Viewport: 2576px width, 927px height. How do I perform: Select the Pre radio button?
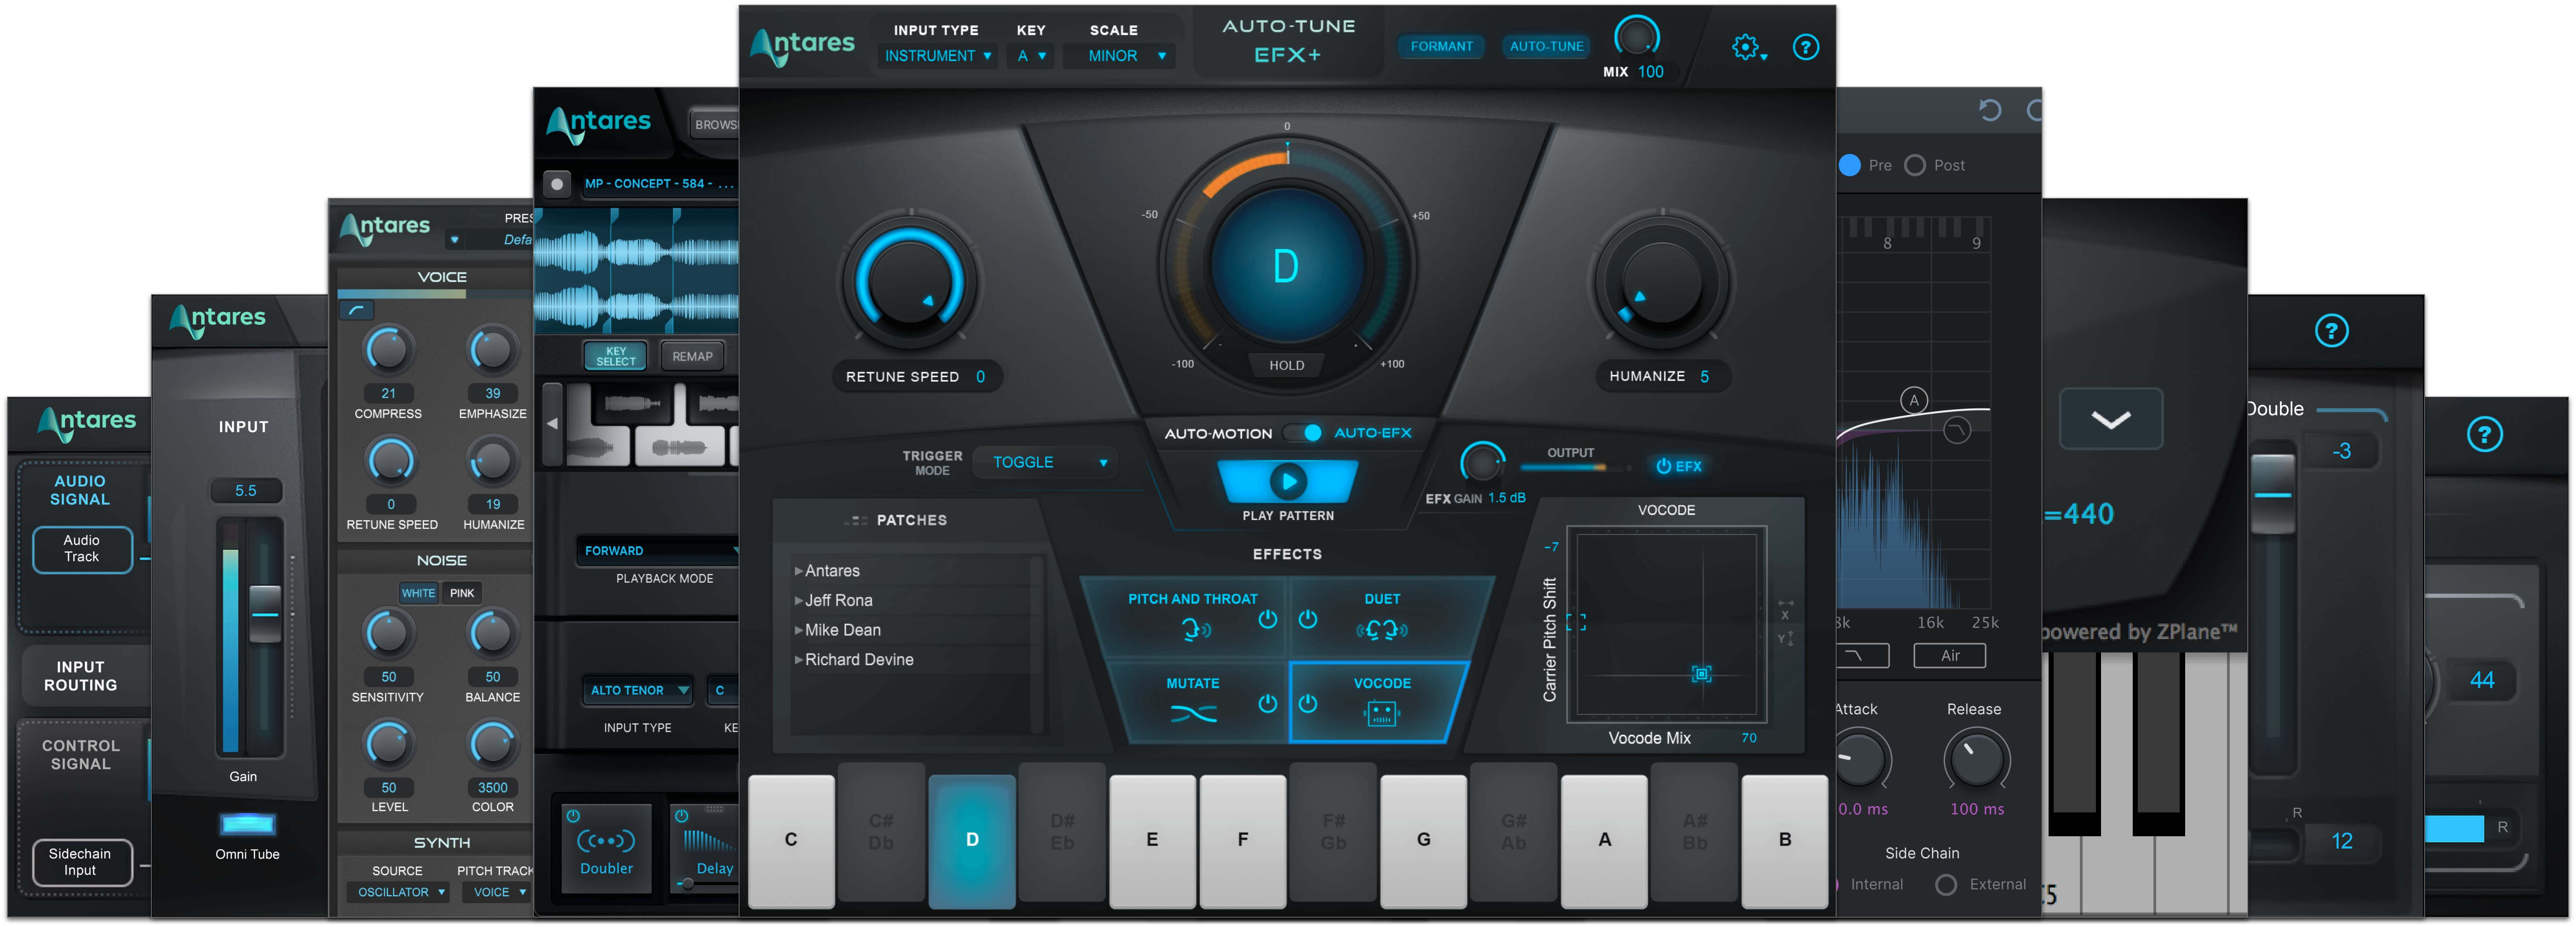pos(1849,165)
